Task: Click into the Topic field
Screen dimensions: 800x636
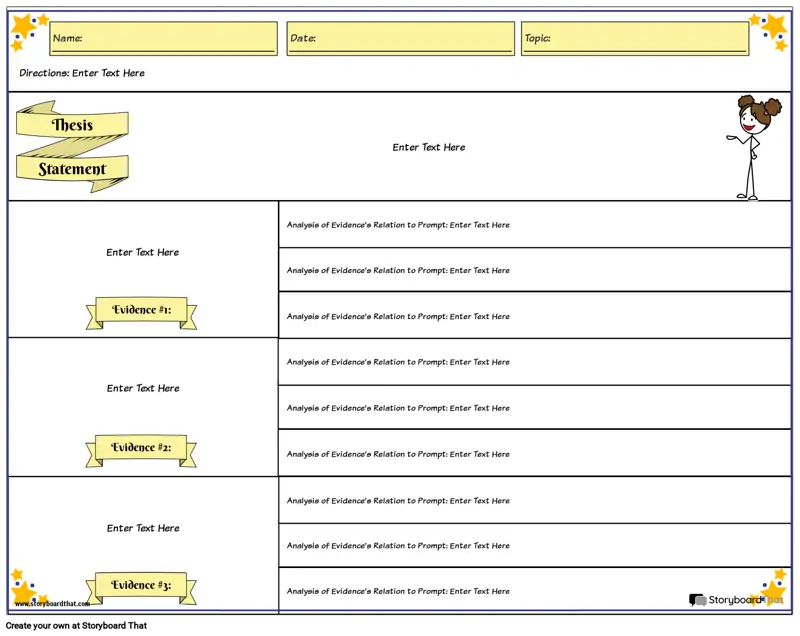Action: [x=634, y=38]
